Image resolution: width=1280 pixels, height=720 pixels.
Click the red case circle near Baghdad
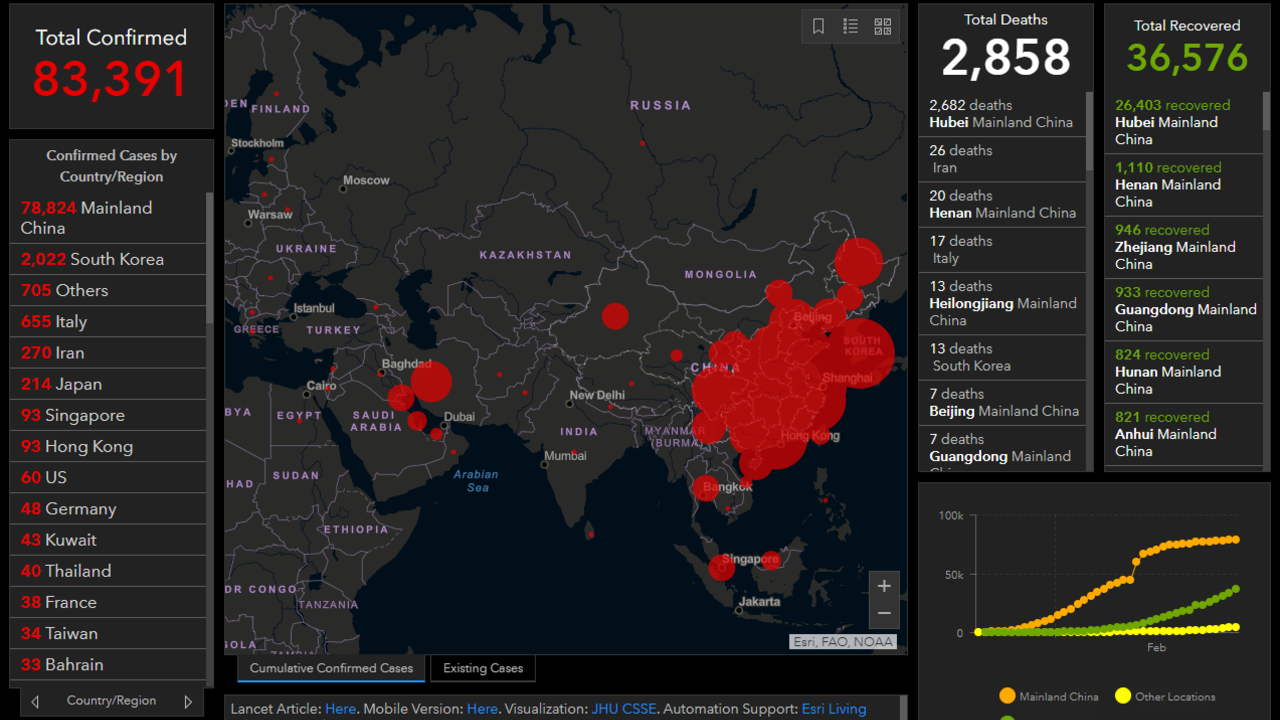pos(431,382)
